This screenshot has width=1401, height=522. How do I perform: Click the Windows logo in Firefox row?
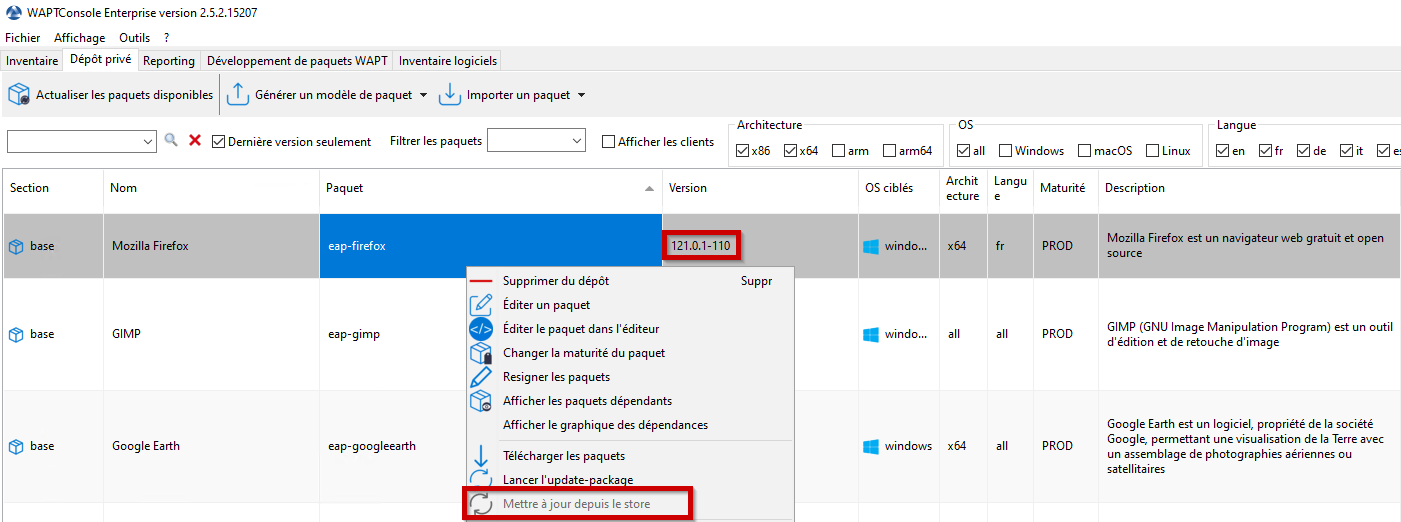click(x=871, y=246)
